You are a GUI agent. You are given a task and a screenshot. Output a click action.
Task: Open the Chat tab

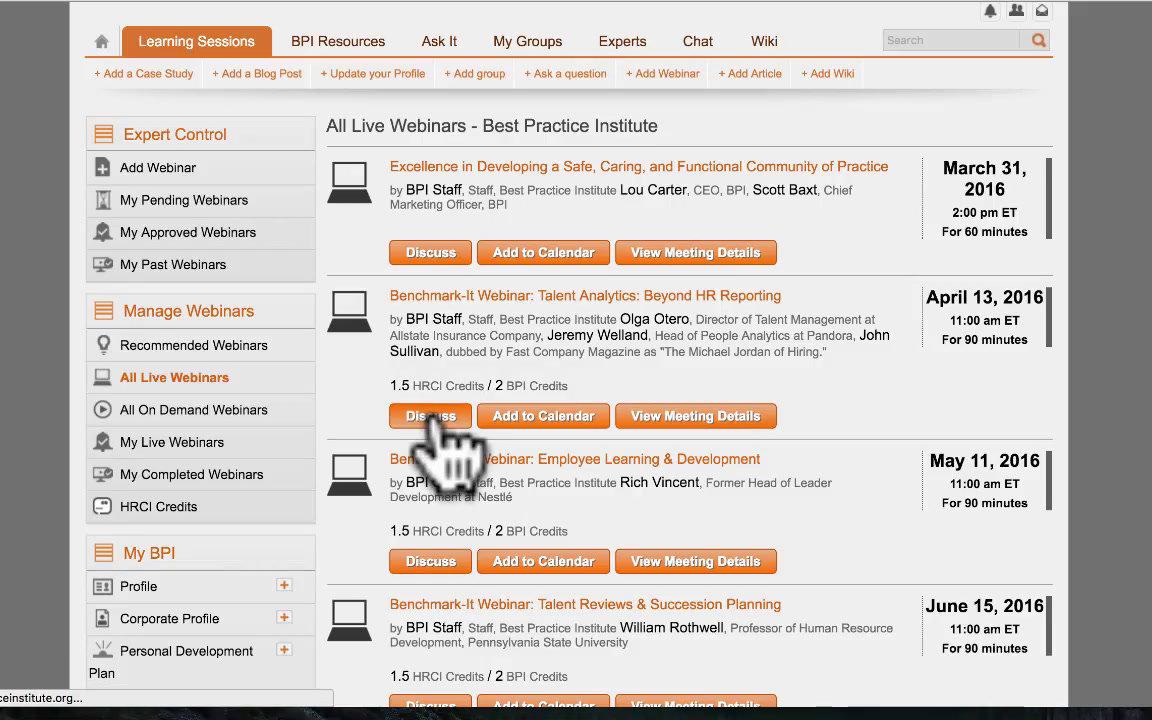(x=697, y=41)
